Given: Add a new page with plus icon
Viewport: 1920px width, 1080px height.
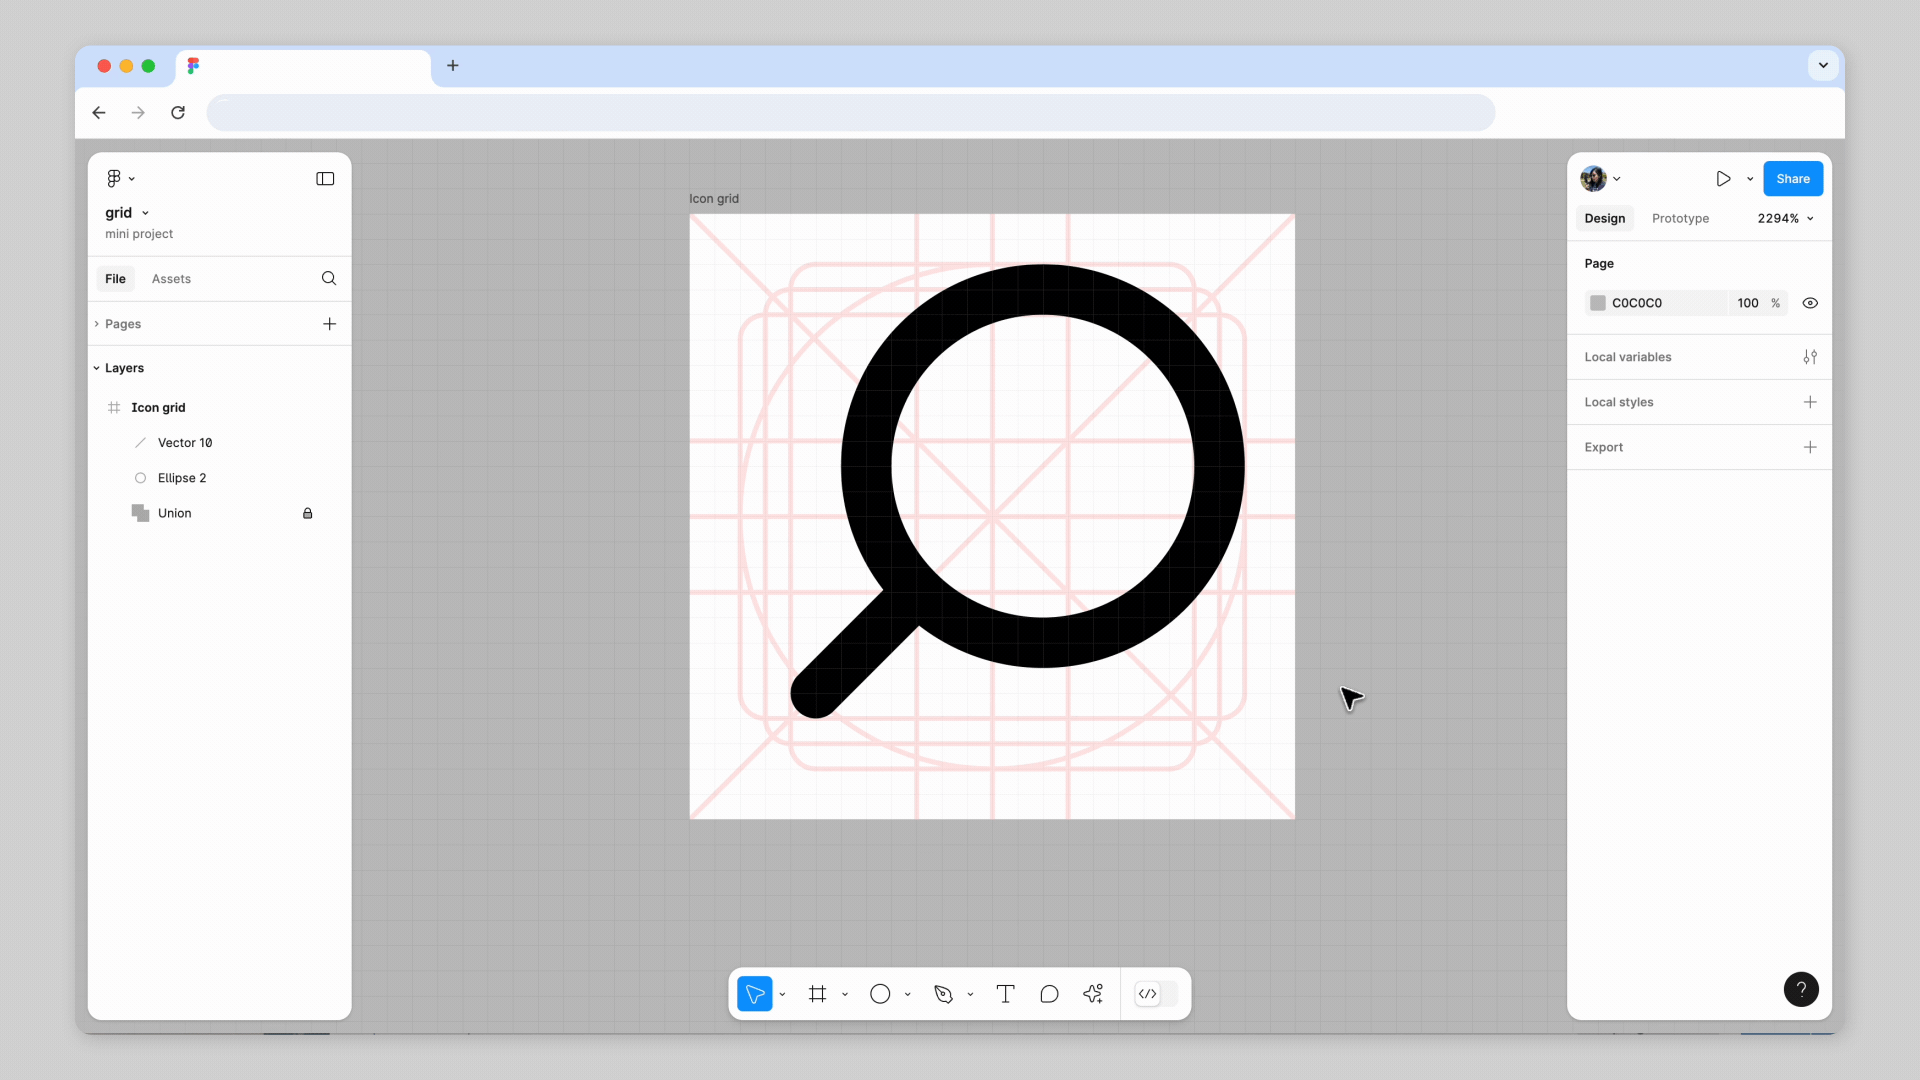Looking at the screenshot, I should tap(330, 324).
